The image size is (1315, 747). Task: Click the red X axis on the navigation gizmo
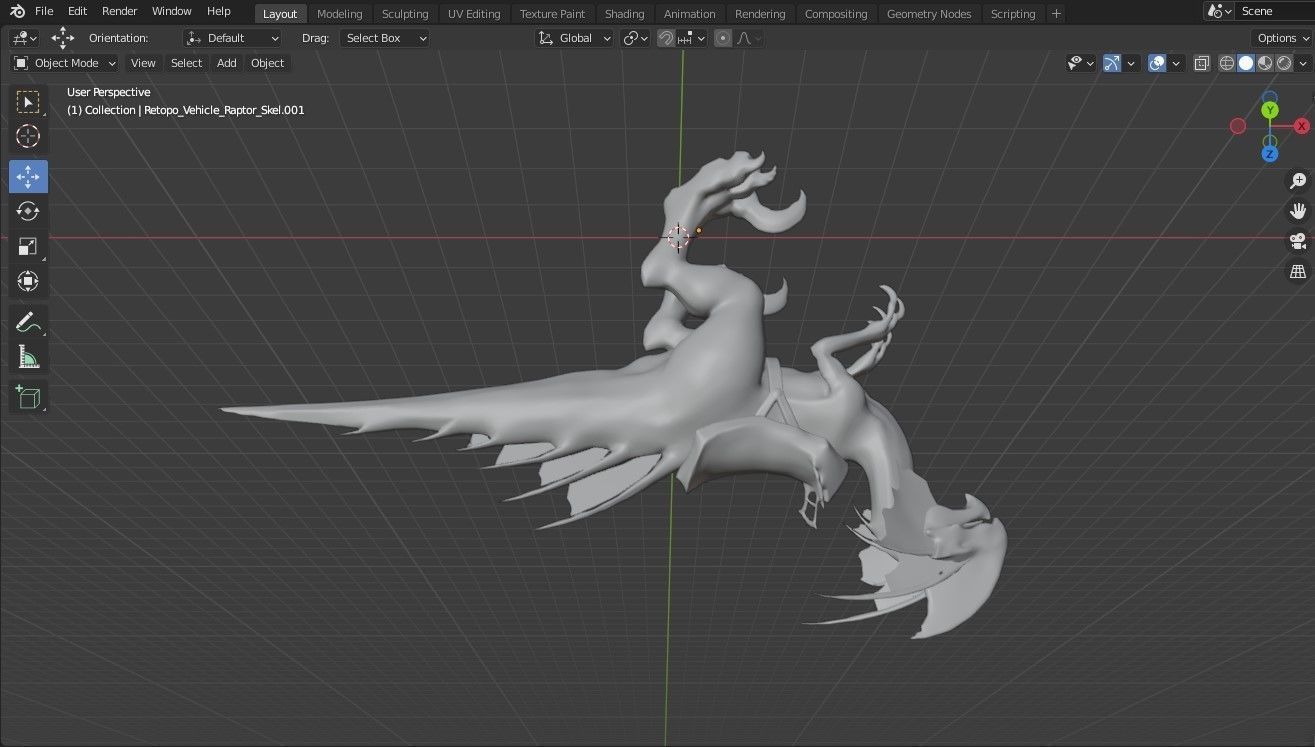[1301, 126]
